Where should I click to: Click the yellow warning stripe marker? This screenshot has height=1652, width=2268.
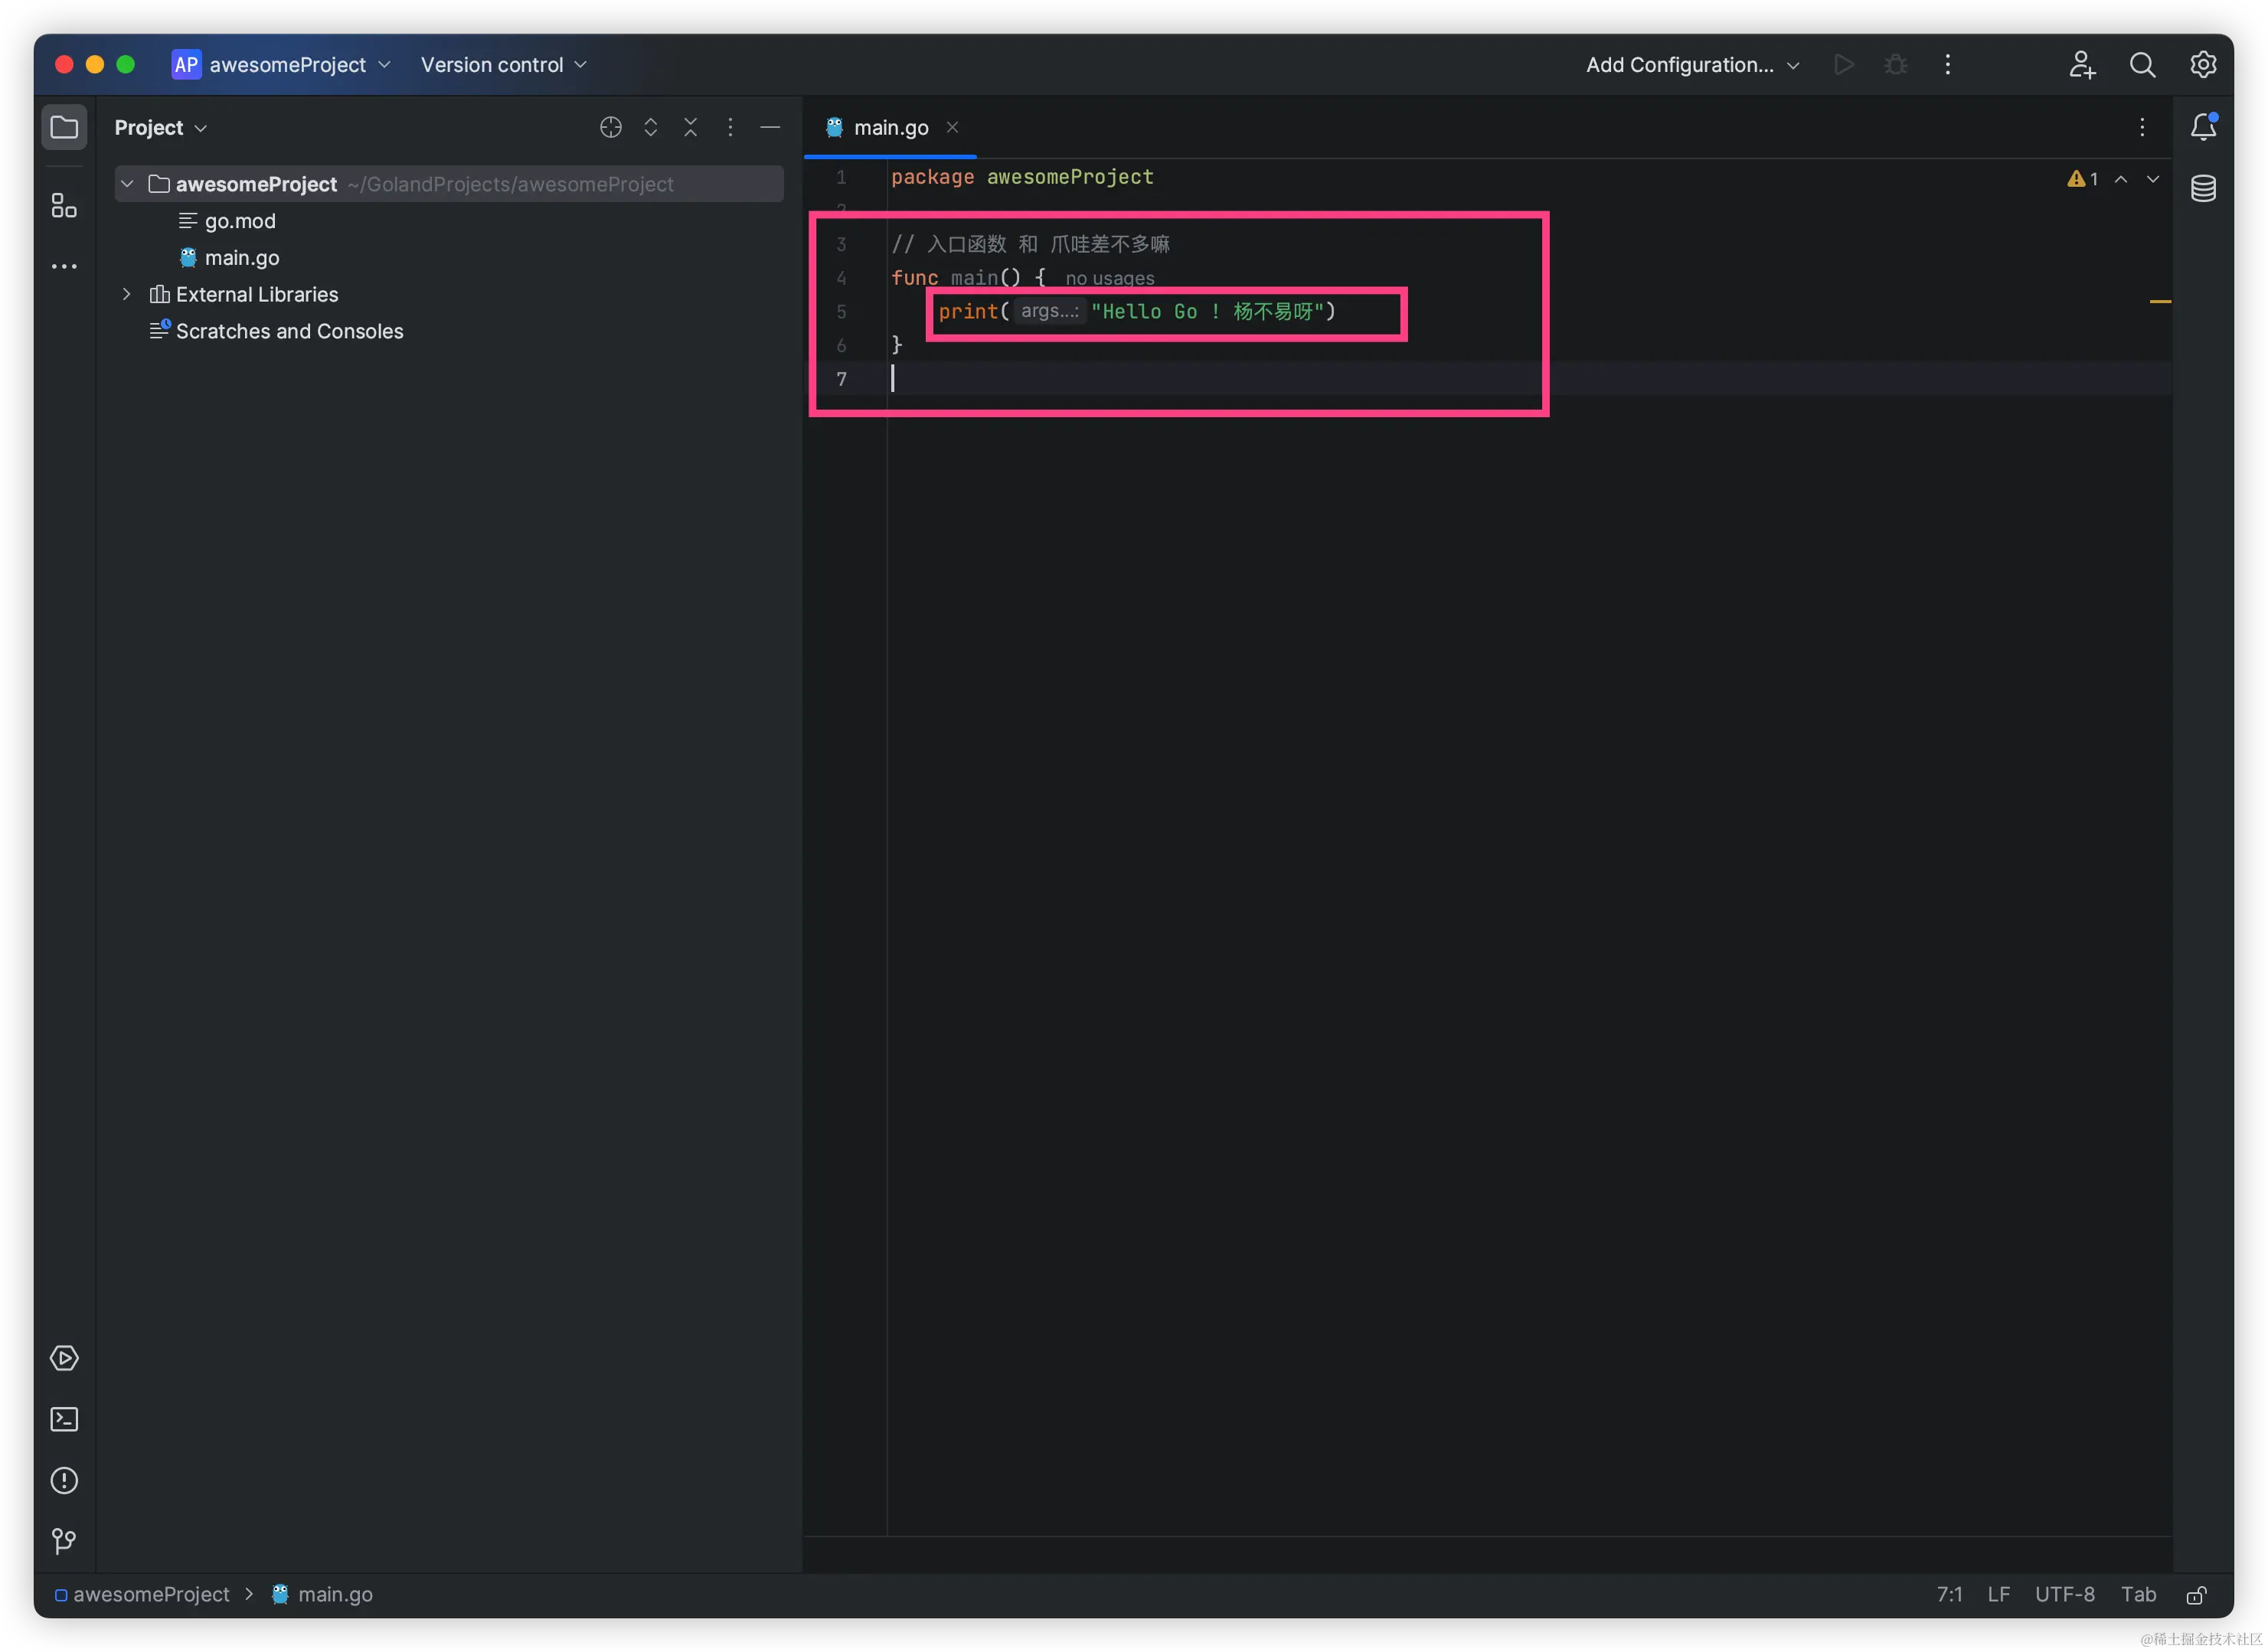pos(2160,301)
